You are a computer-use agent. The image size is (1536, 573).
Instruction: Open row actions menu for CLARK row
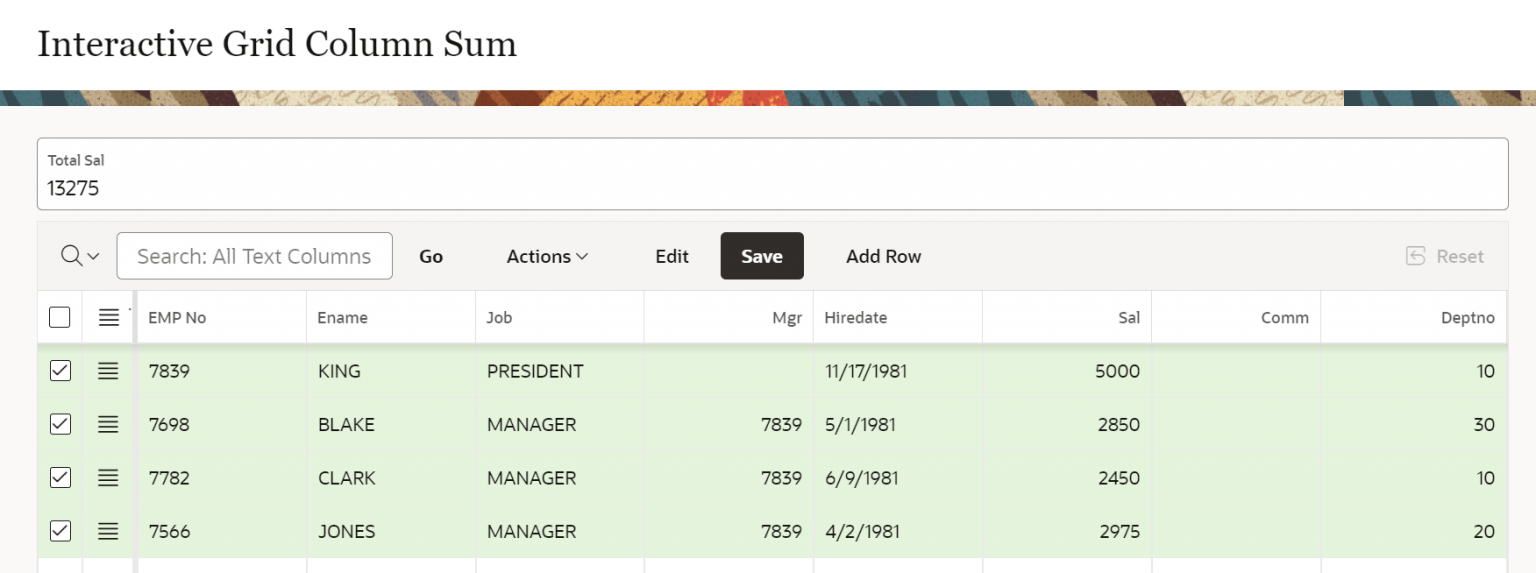click(x=108, y=478)
